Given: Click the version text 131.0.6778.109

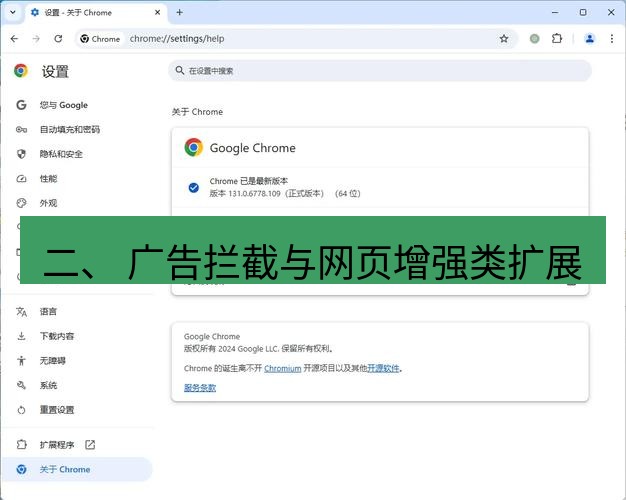Looking at the screenshot, I should [254, 194].
